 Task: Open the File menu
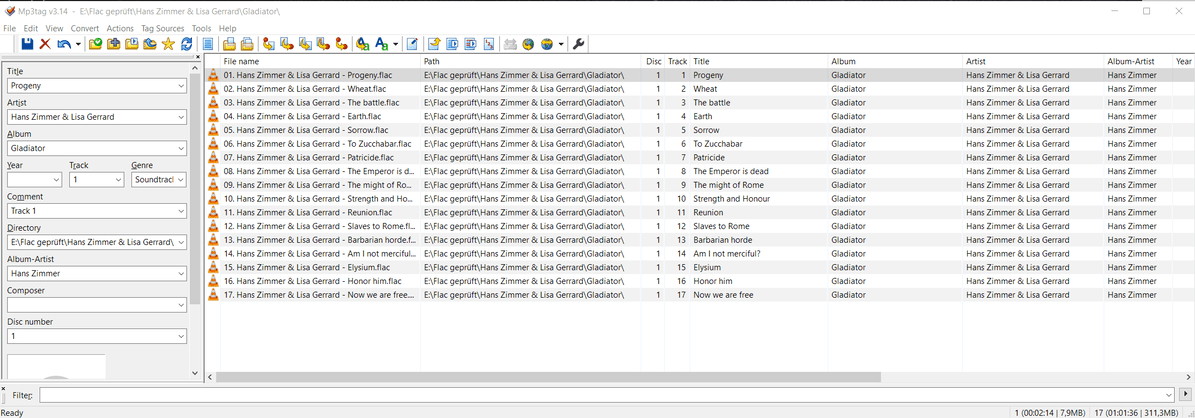pyautogui.click(x=9, y=28)
